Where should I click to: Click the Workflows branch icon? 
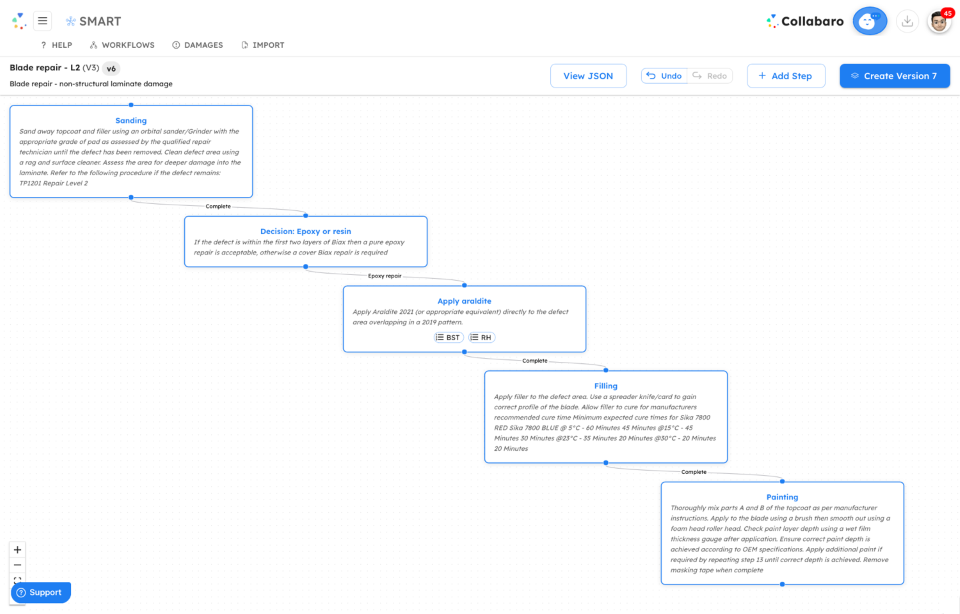91,44
